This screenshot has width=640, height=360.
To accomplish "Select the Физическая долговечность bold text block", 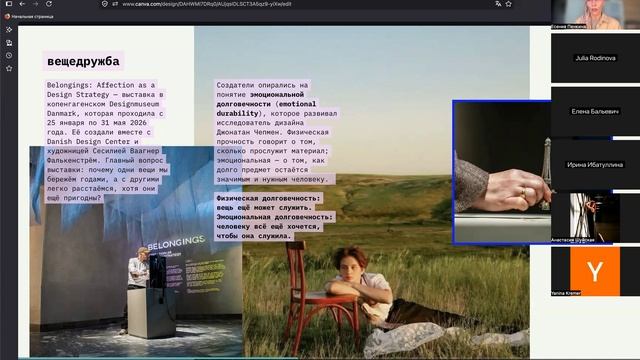I will click(275, 217).
